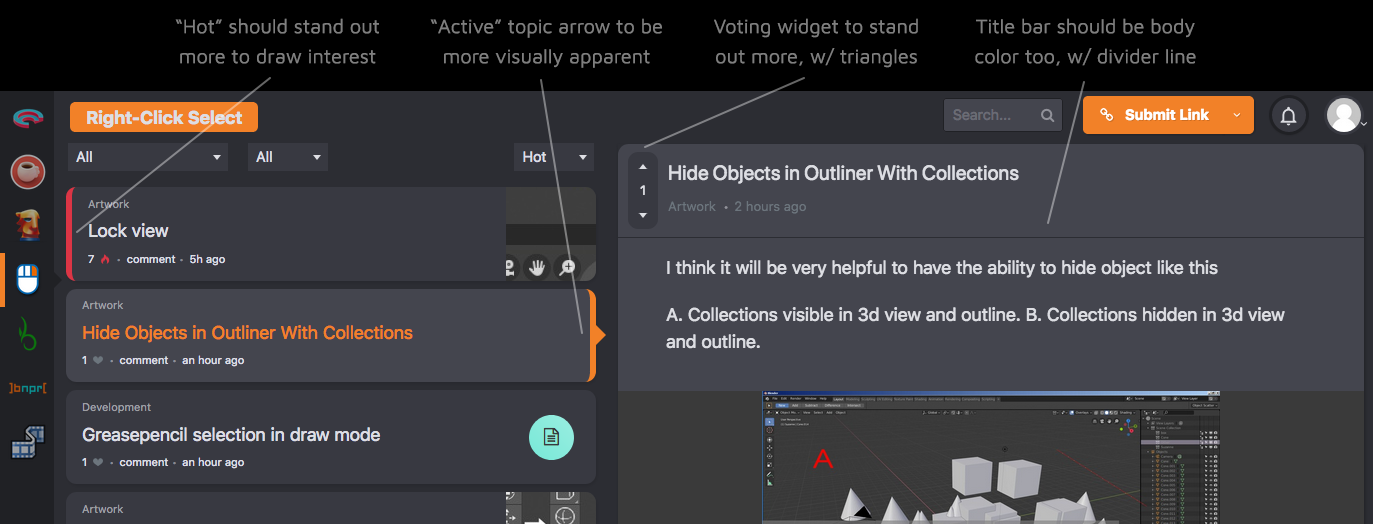Click the 5h ago timestamp on Lock view

coord(207,260)
